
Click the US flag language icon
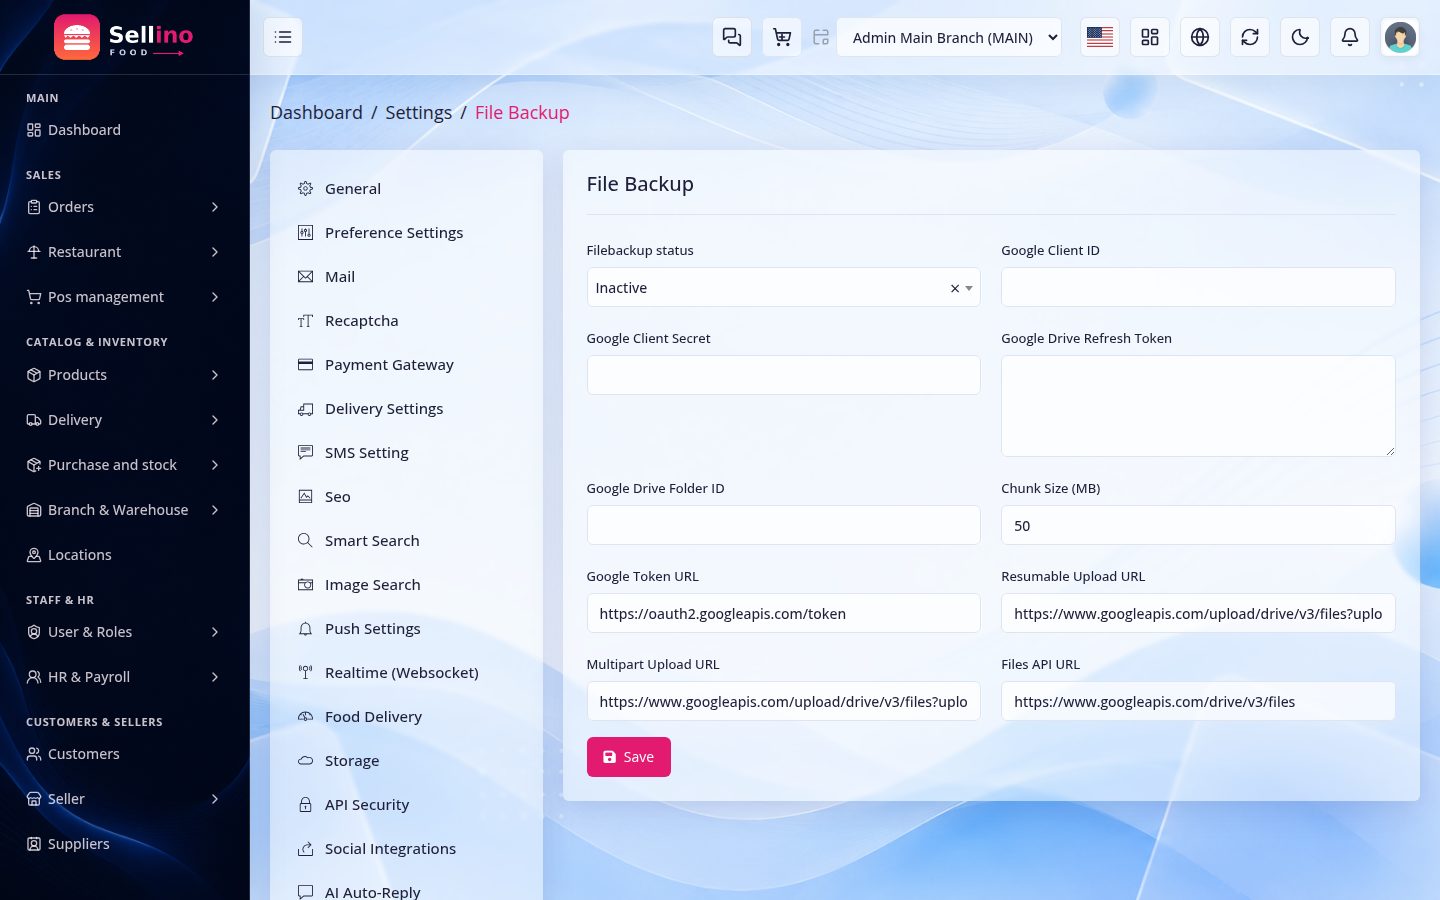pyautogui.click(x=1100, y=37)
